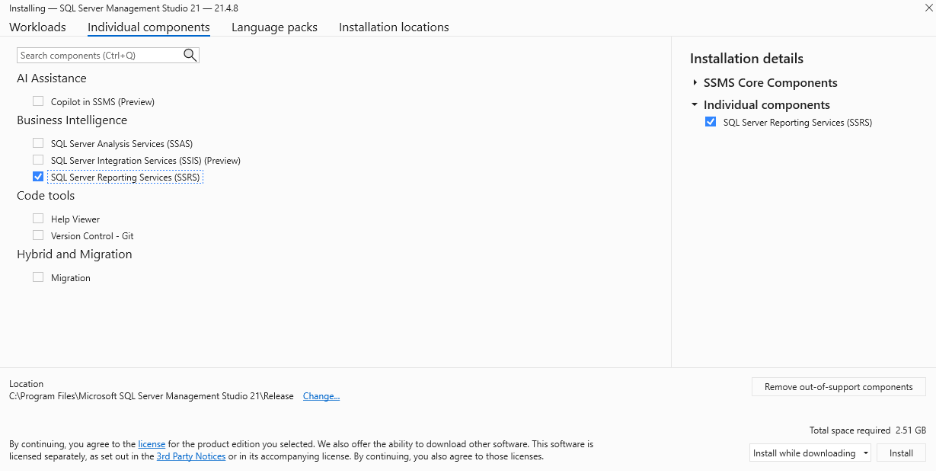Open the Install while downloading dropdown
936x471 pixels.
click(x=865, y=453)
